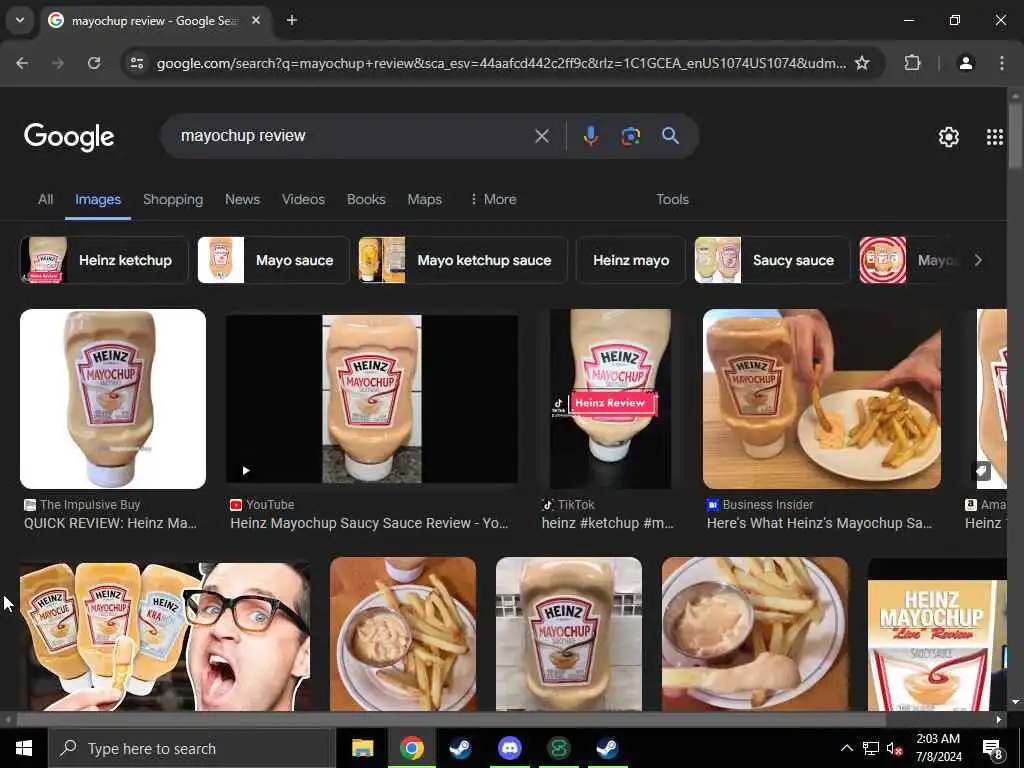
Task: Open the network tray icon
Action: tap(871, 748)
